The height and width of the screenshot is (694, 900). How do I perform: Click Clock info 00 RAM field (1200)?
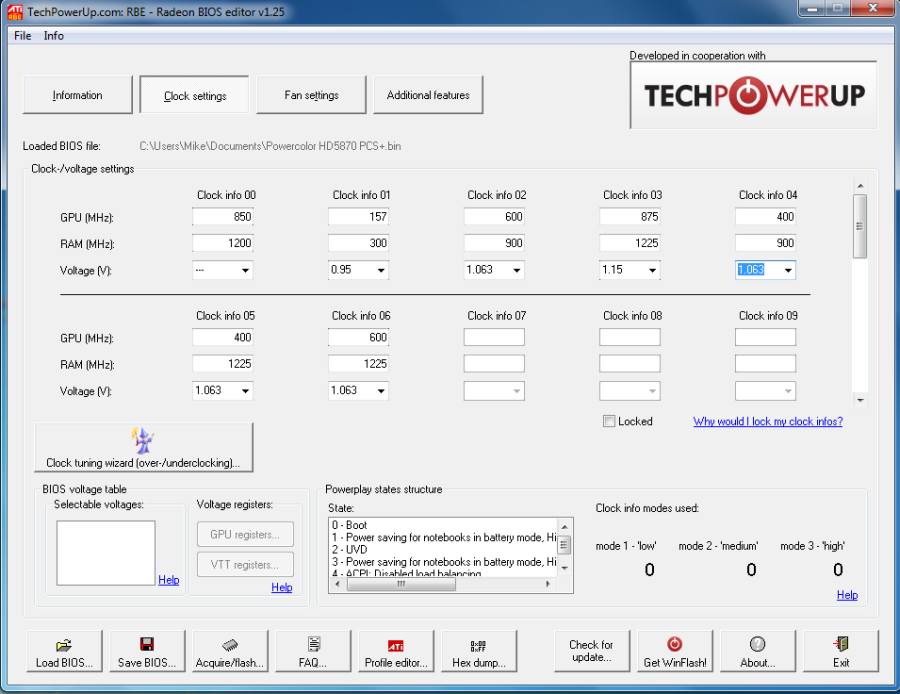click(x=223, y=243)
